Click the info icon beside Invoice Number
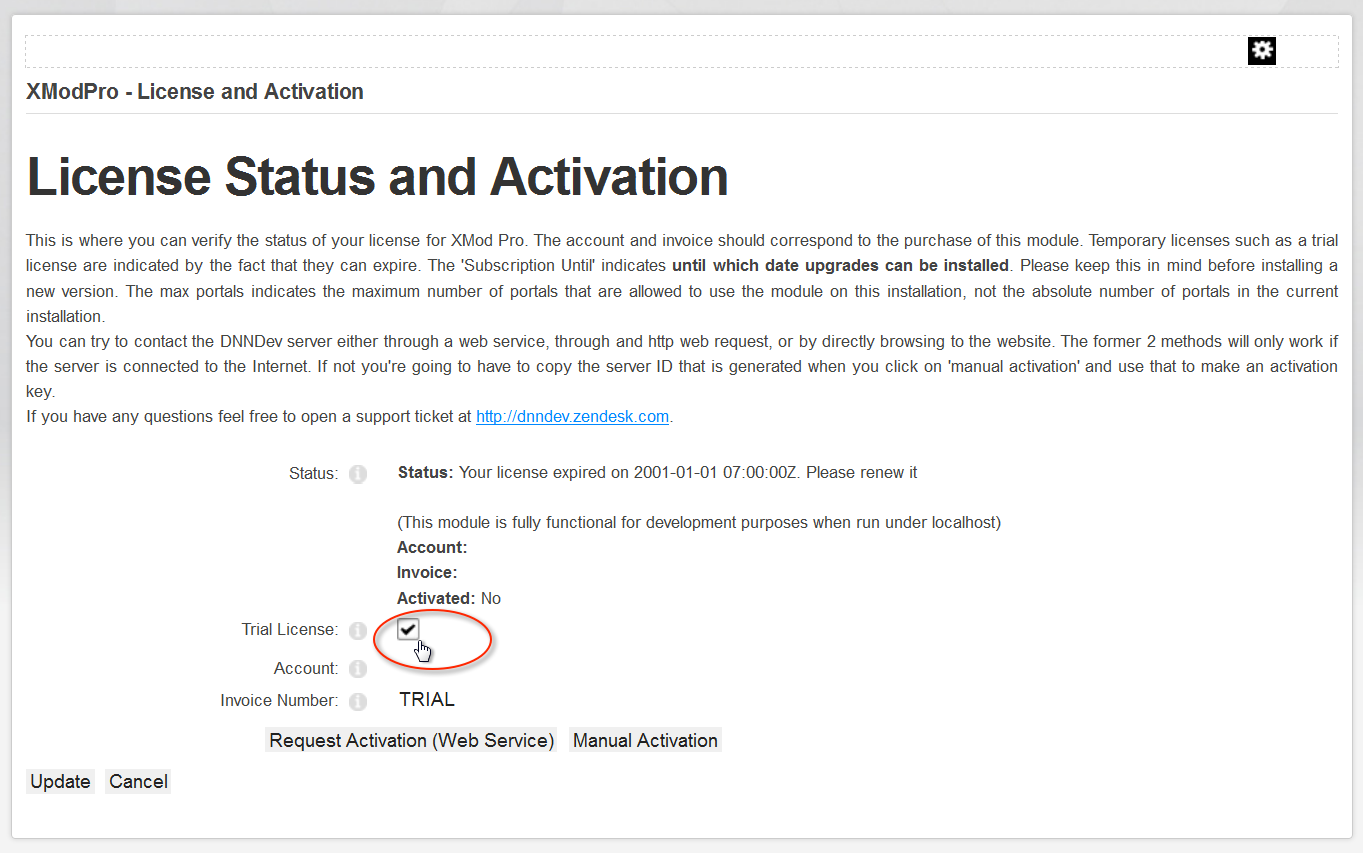Viewport: 1363px width, 853px height. pos(358,702)
